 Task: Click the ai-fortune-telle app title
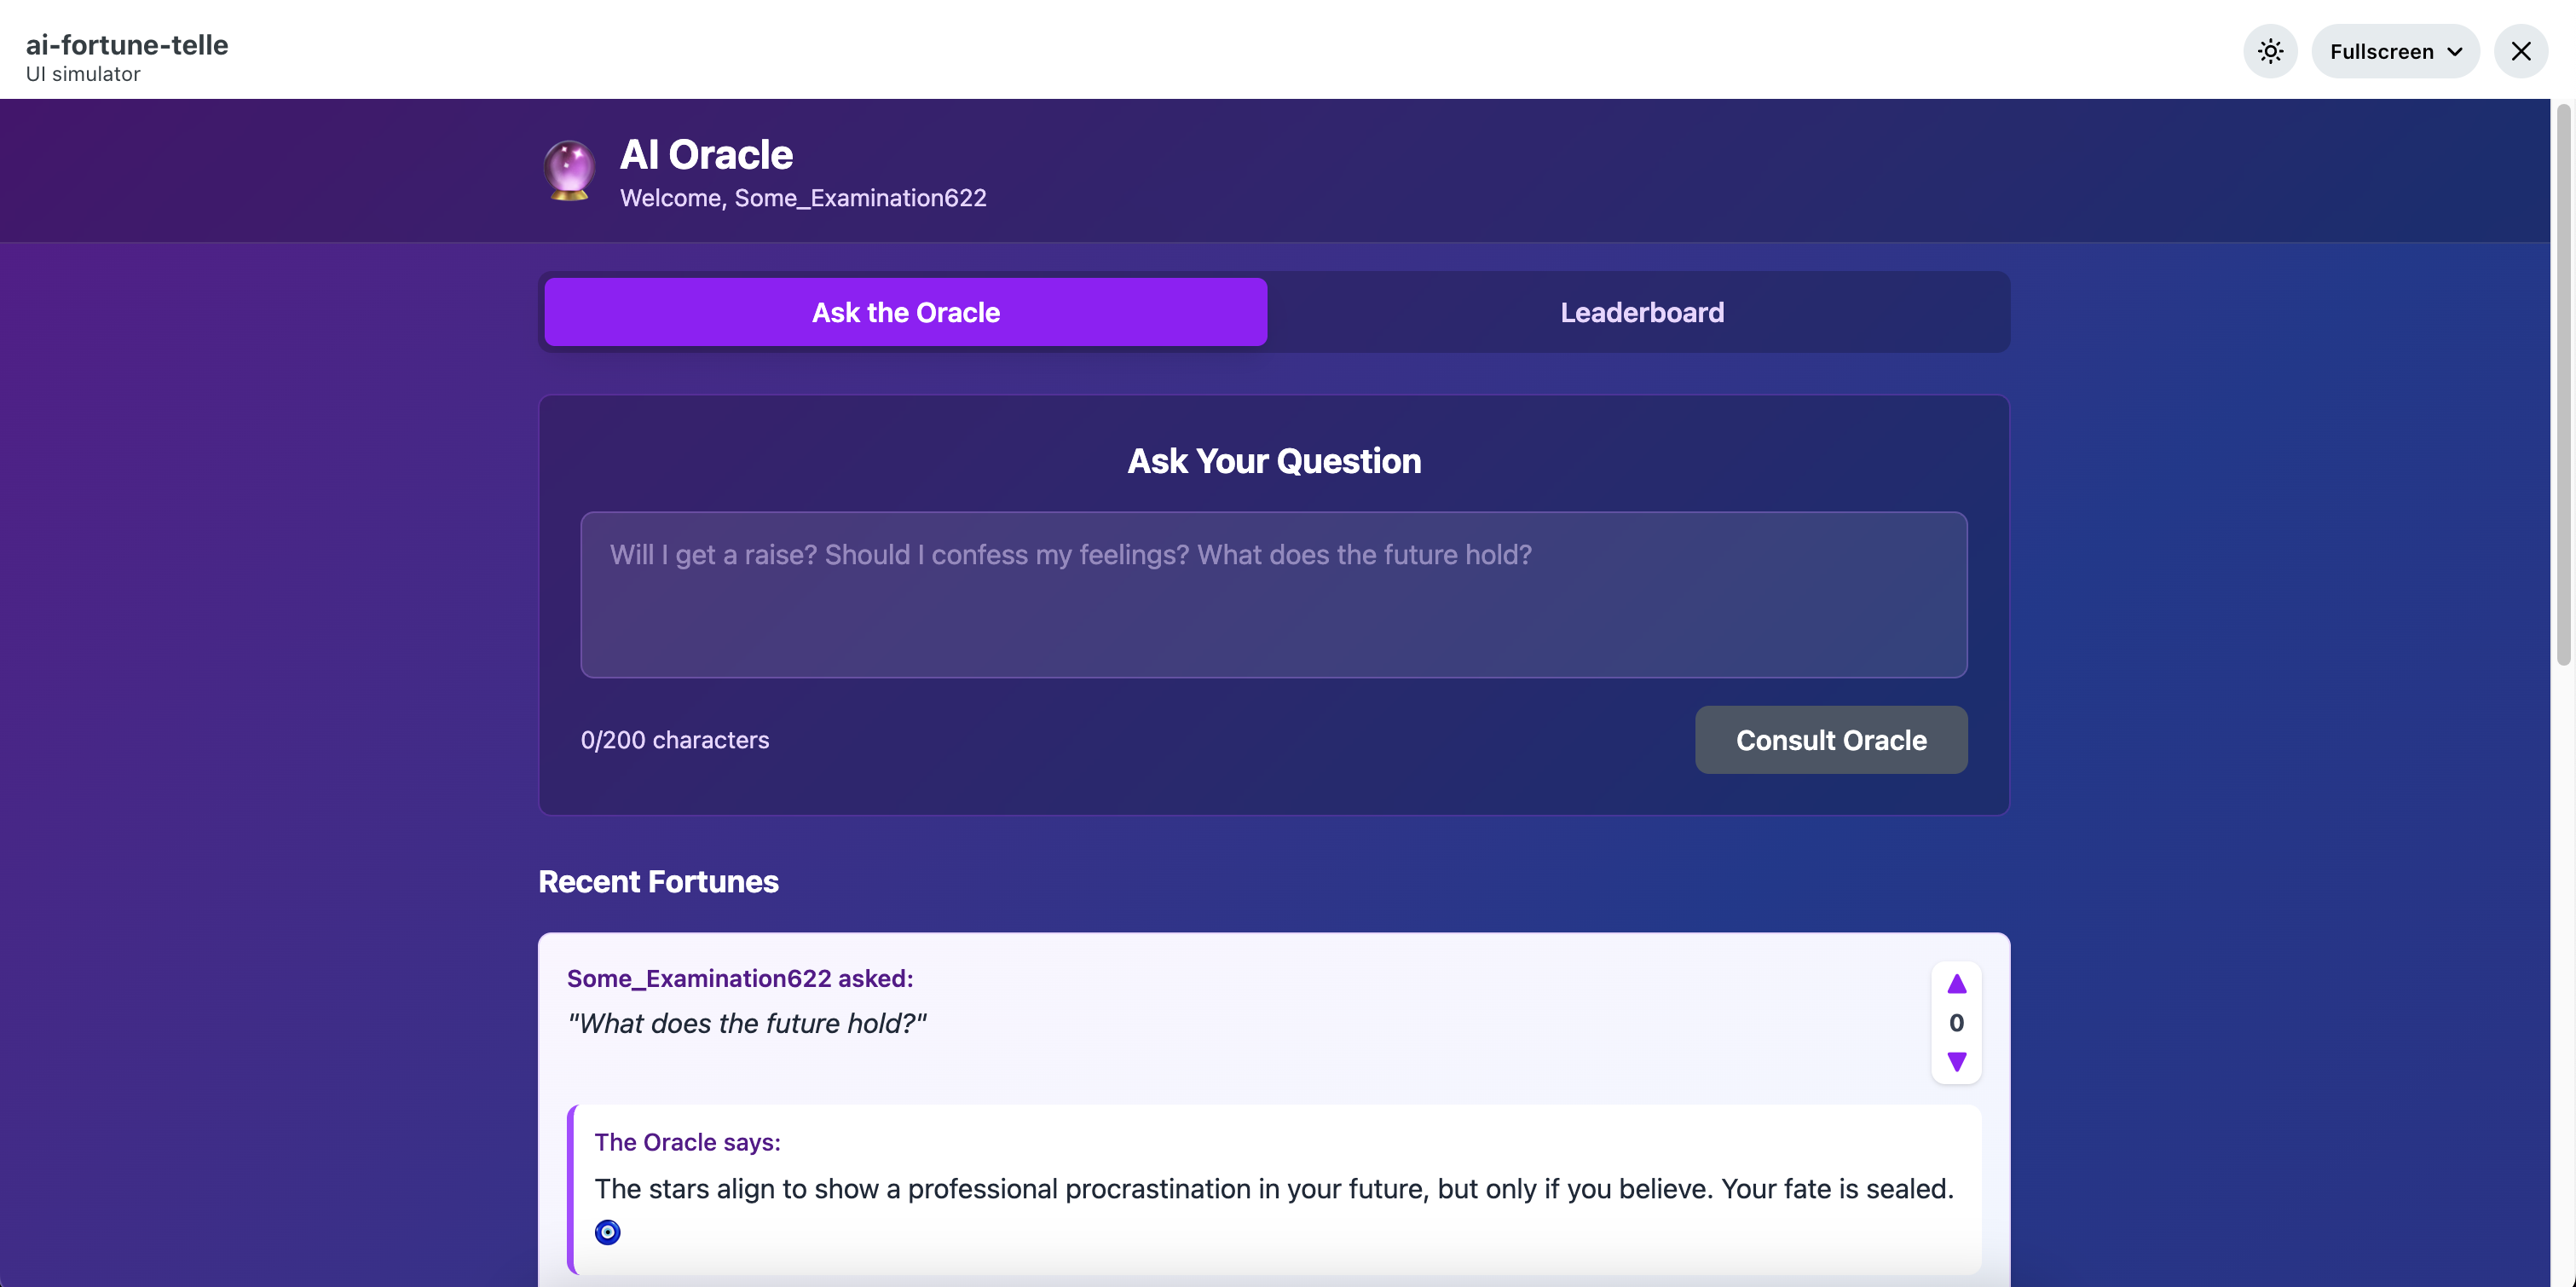tap(127, 45)
